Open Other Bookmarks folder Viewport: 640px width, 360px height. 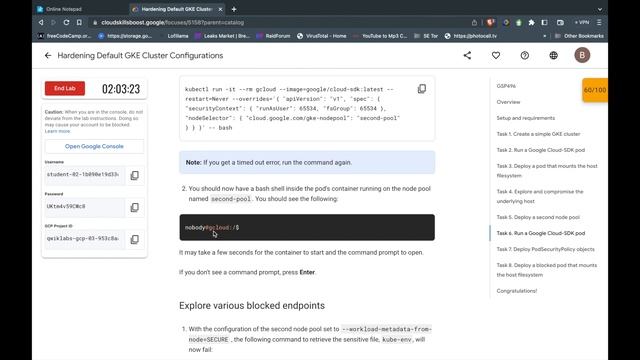[579, 36]
